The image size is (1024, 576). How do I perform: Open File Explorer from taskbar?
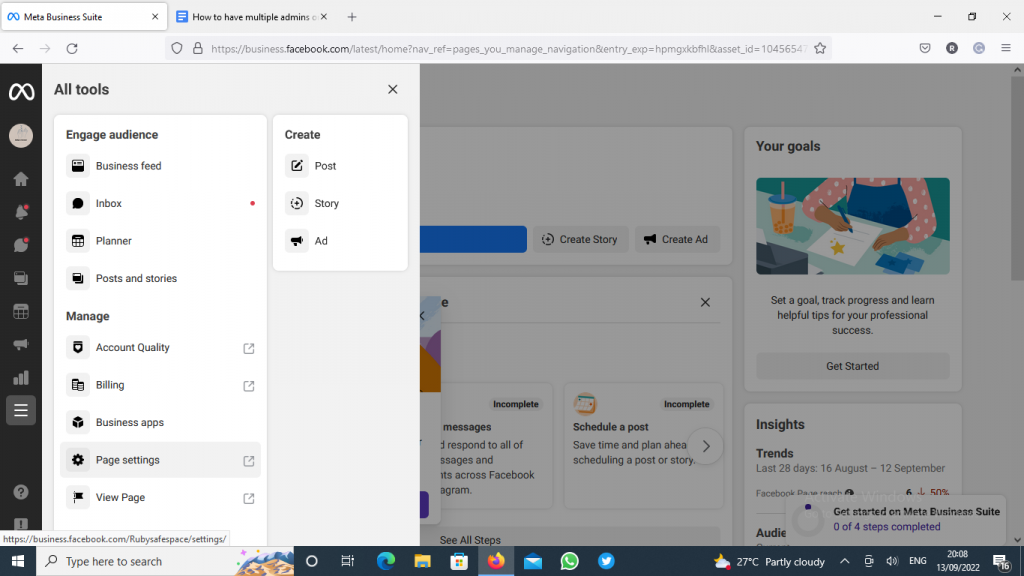(423, 561)
